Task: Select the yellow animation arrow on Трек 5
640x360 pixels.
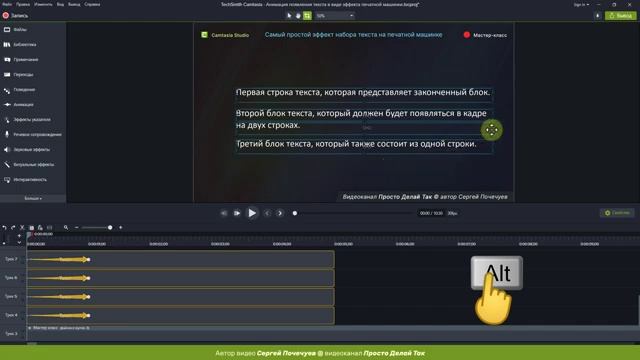Action: [60, 297]
